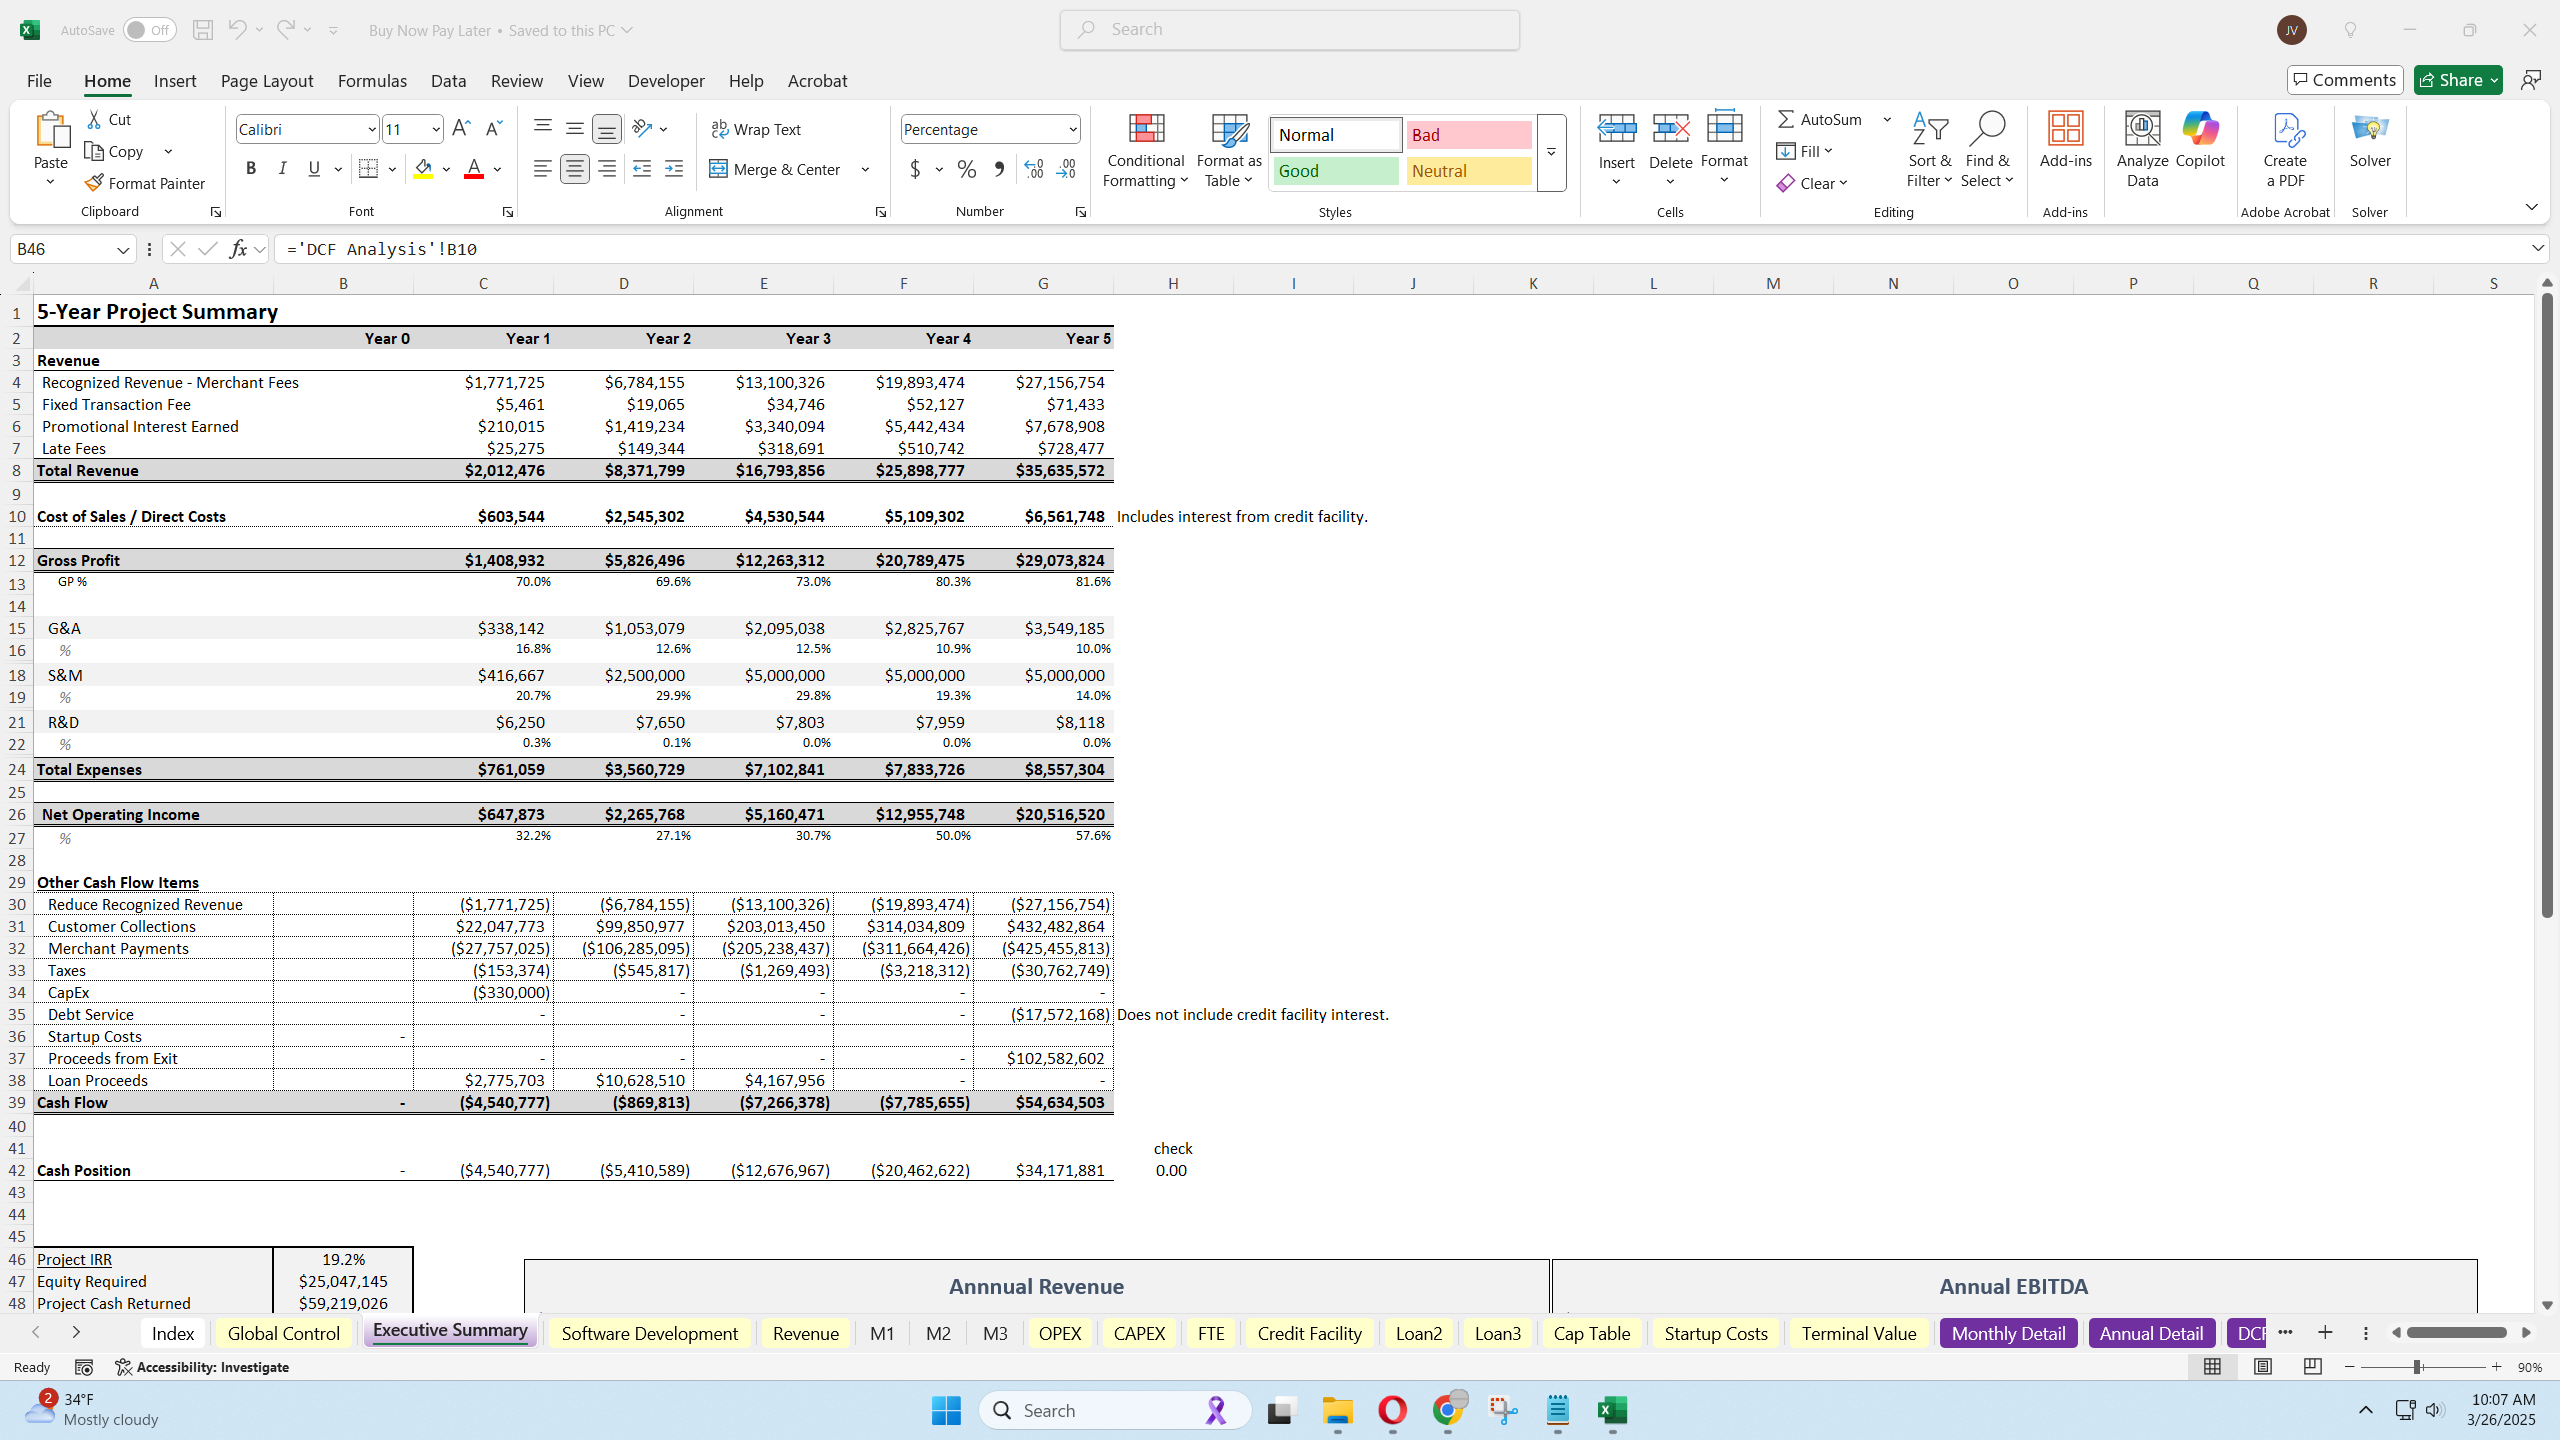Toggle italic formatting

pos(282,168)
